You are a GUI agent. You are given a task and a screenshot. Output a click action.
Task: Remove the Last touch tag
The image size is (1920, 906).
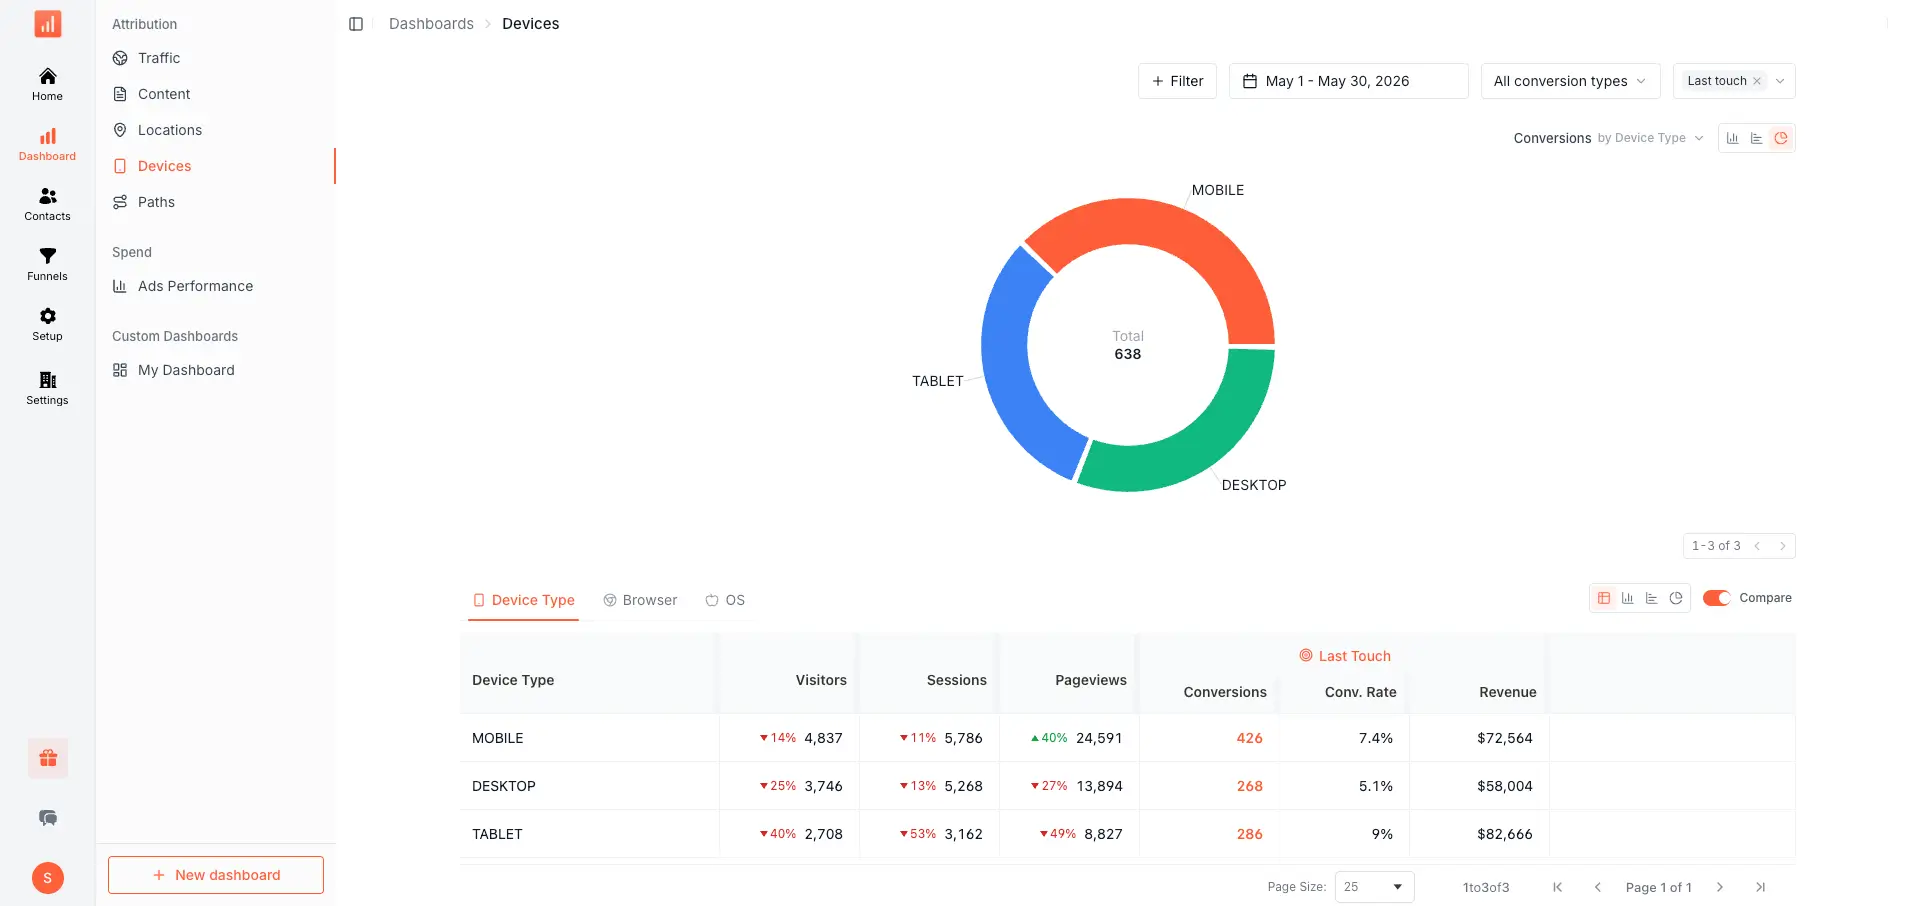(1757, 81)
